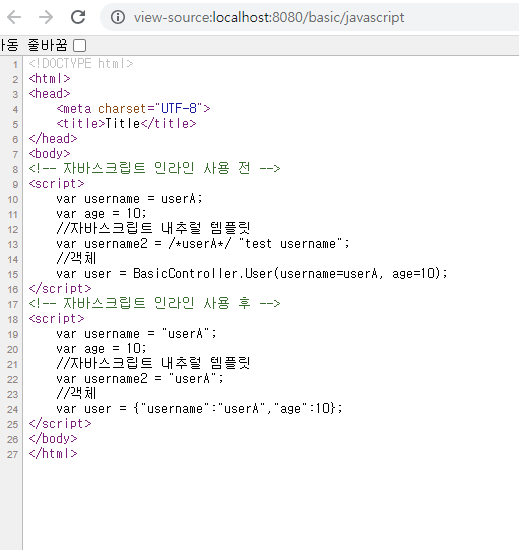Select the line 3 opening head tag
The width and height of the screenshot is (519, 550).
click(x=49, y=94)
